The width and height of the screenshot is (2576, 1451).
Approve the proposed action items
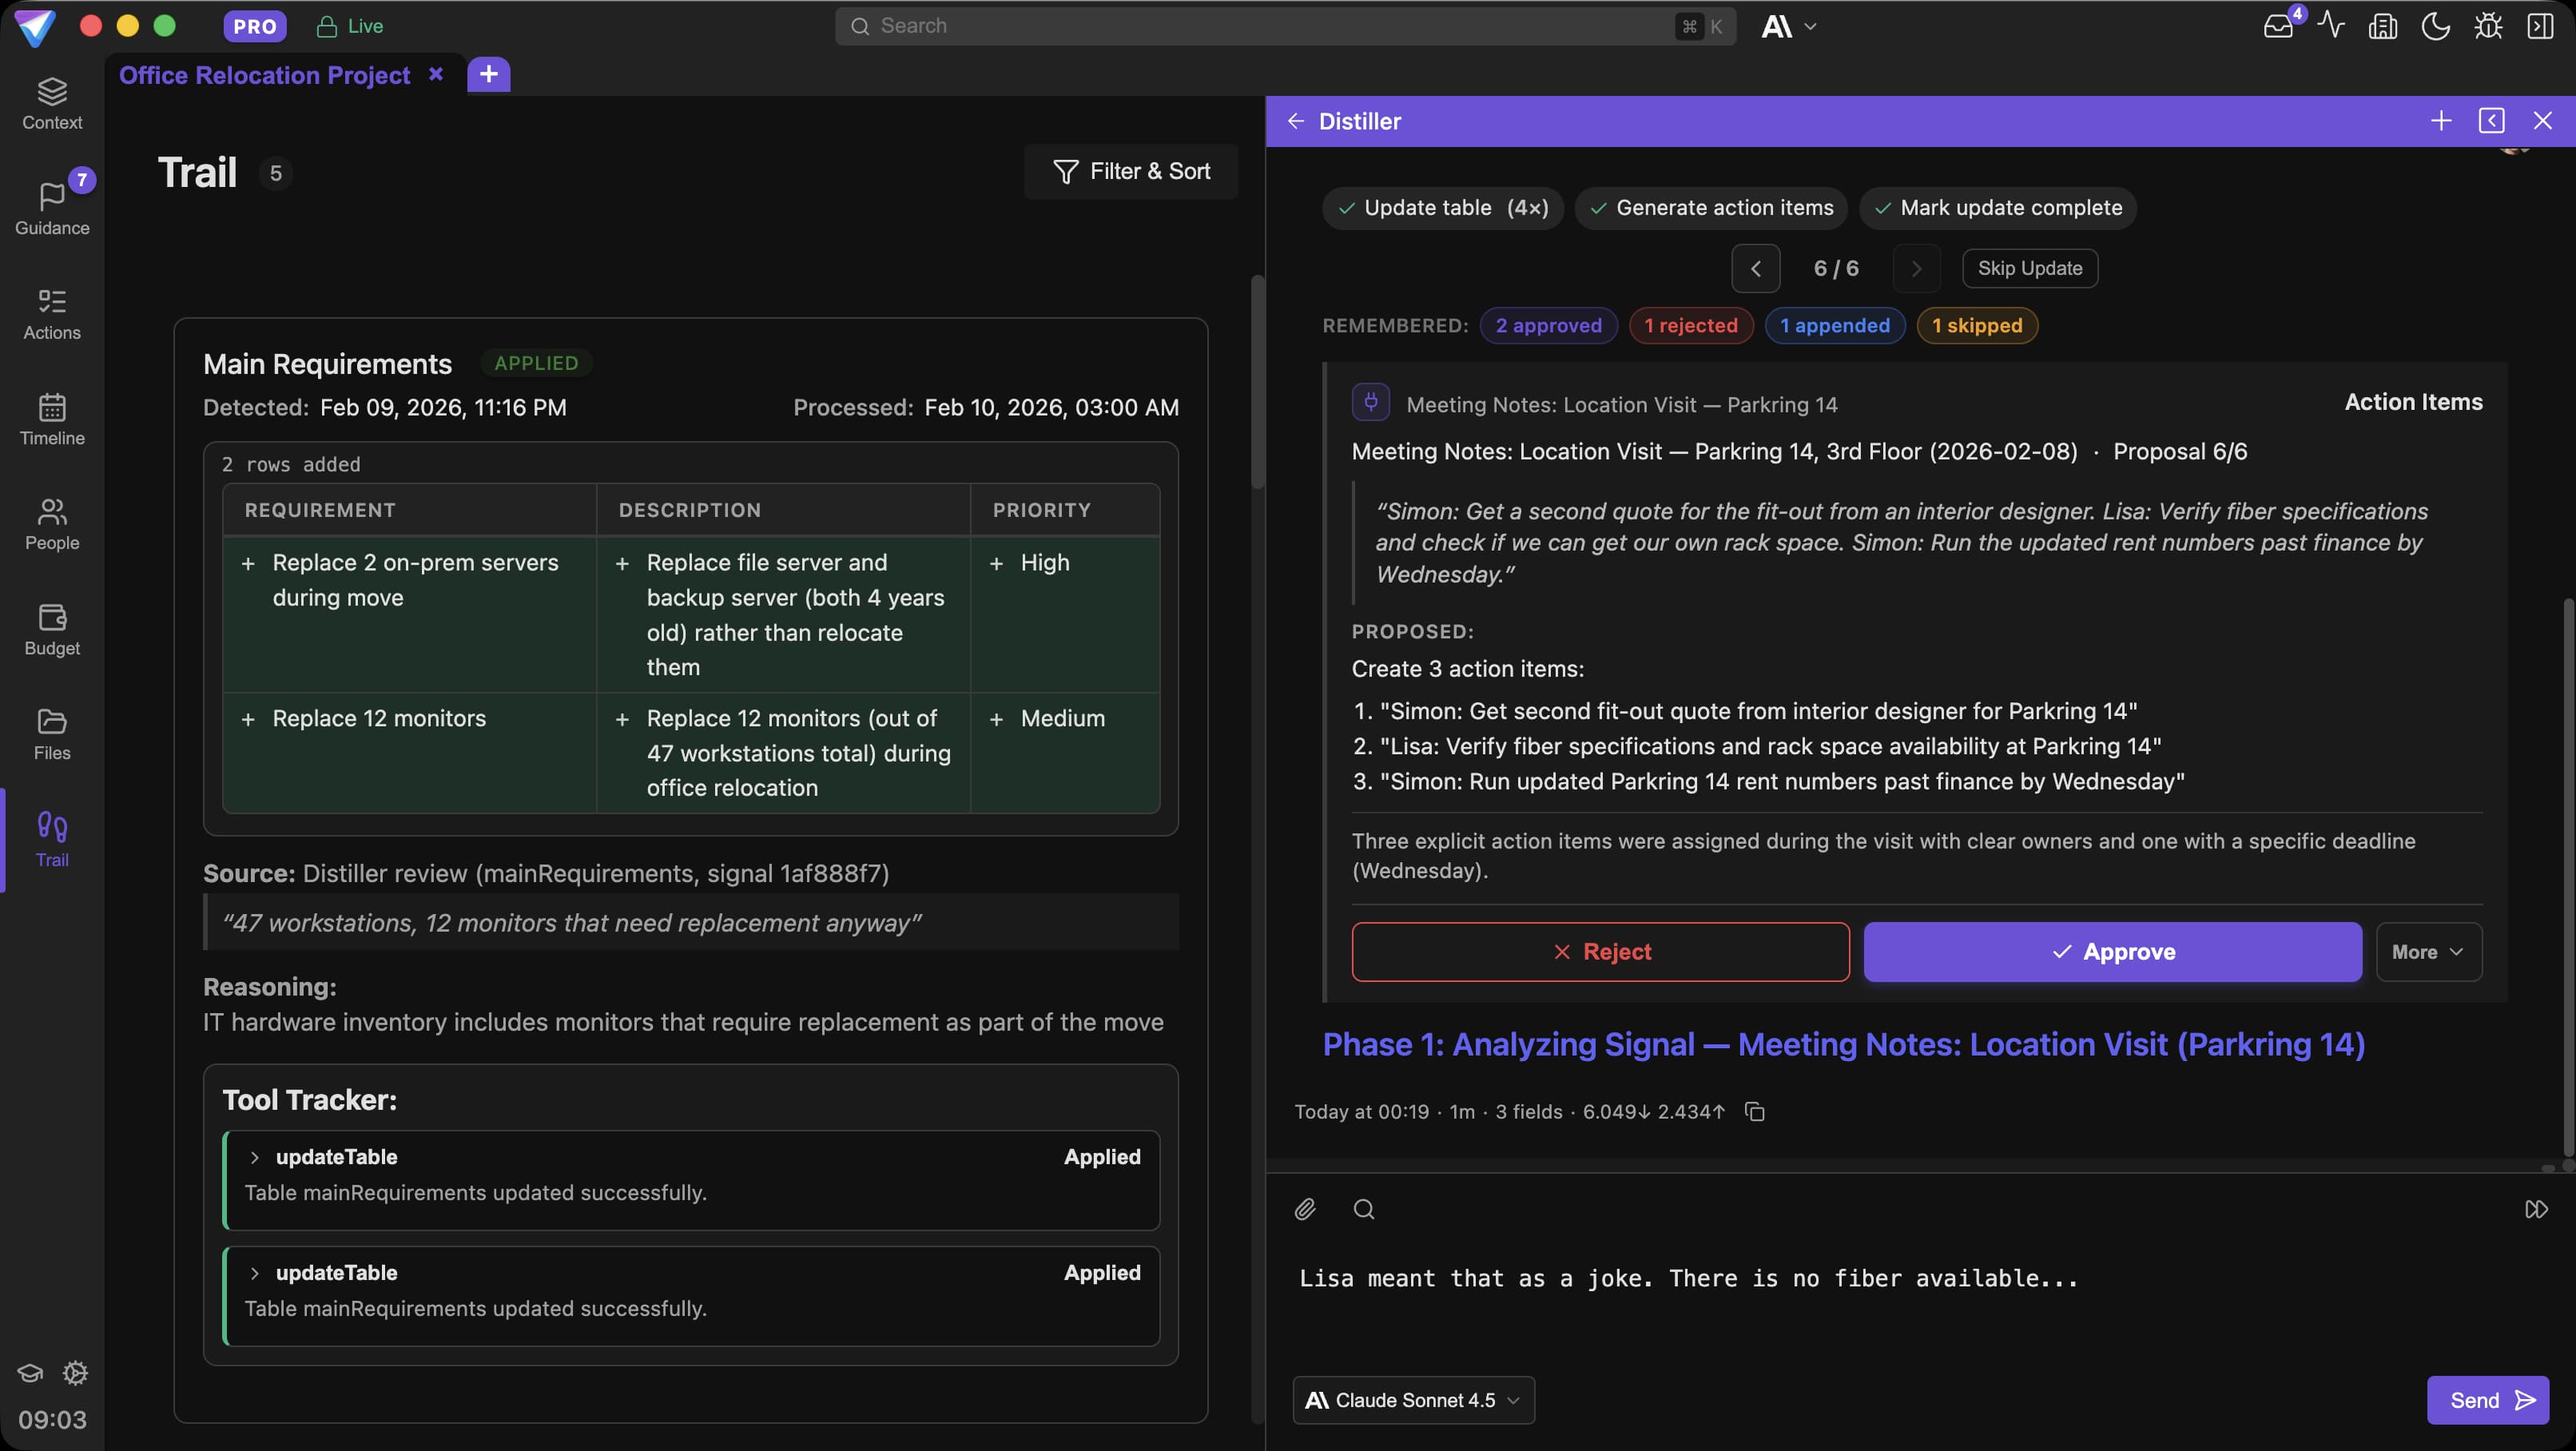[2112, 951]
